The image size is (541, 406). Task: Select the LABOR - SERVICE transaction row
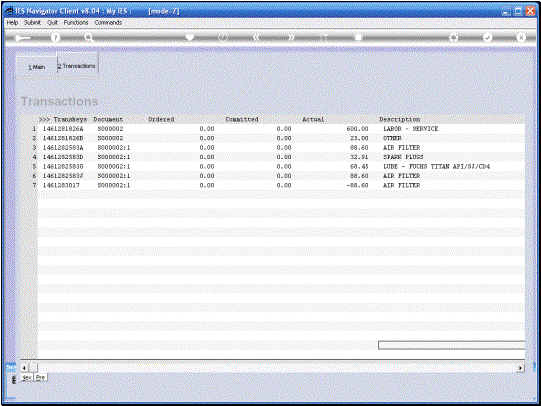[281, 129]
